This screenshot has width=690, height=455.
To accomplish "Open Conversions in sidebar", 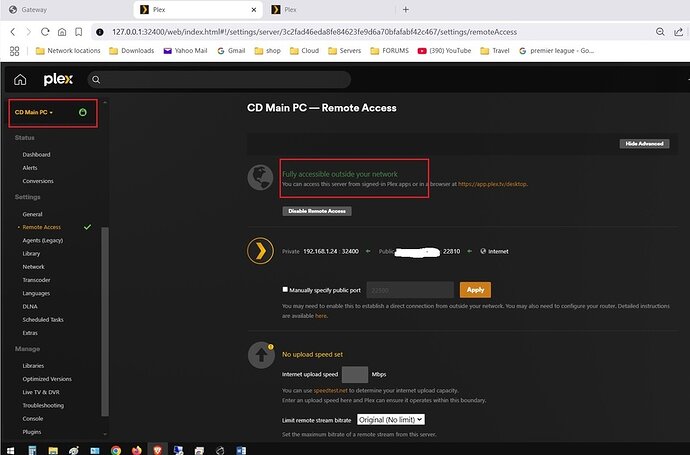I will 38,181.
